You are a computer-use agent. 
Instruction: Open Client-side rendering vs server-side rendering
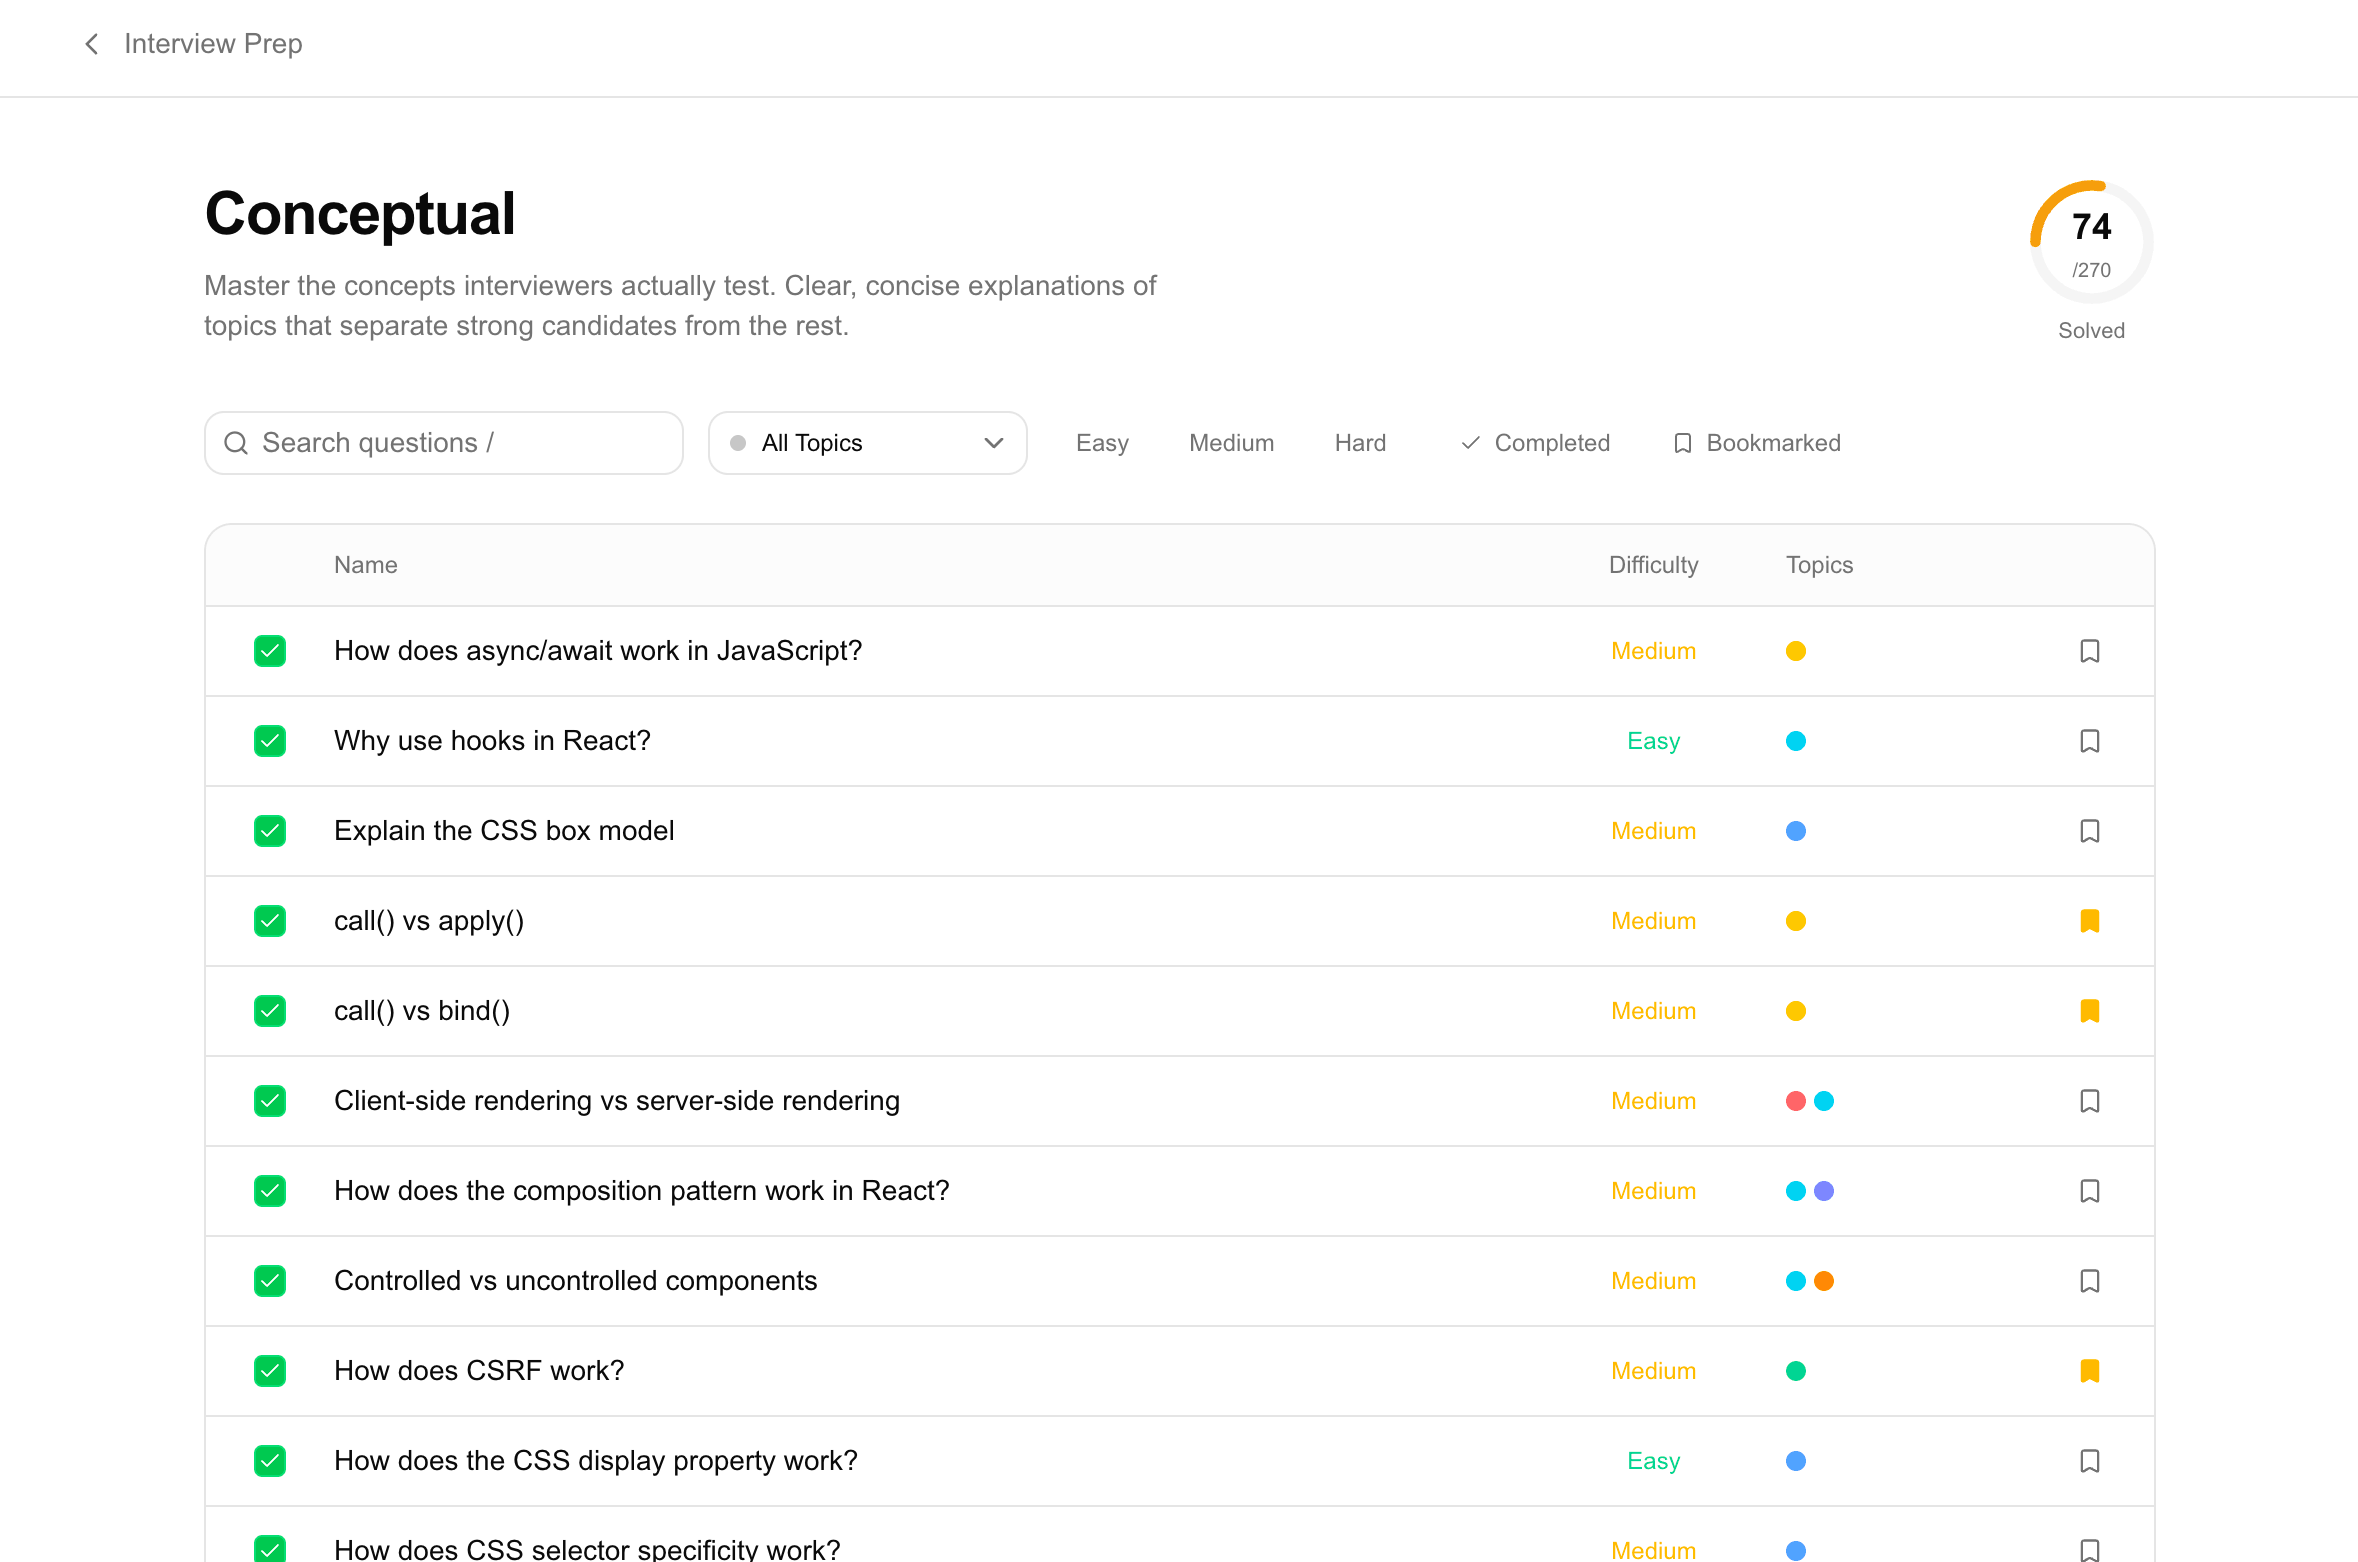click(x=617, y=1101)
